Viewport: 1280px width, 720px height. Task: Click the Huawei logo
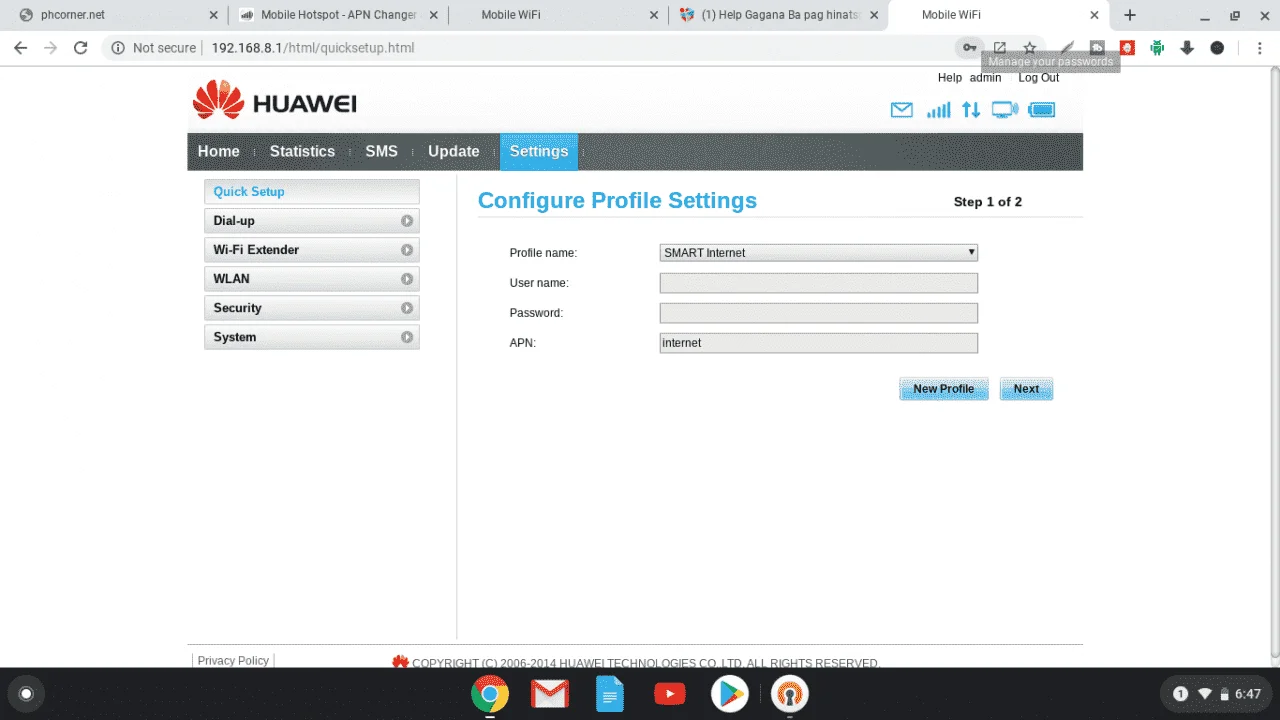[274, 101]
